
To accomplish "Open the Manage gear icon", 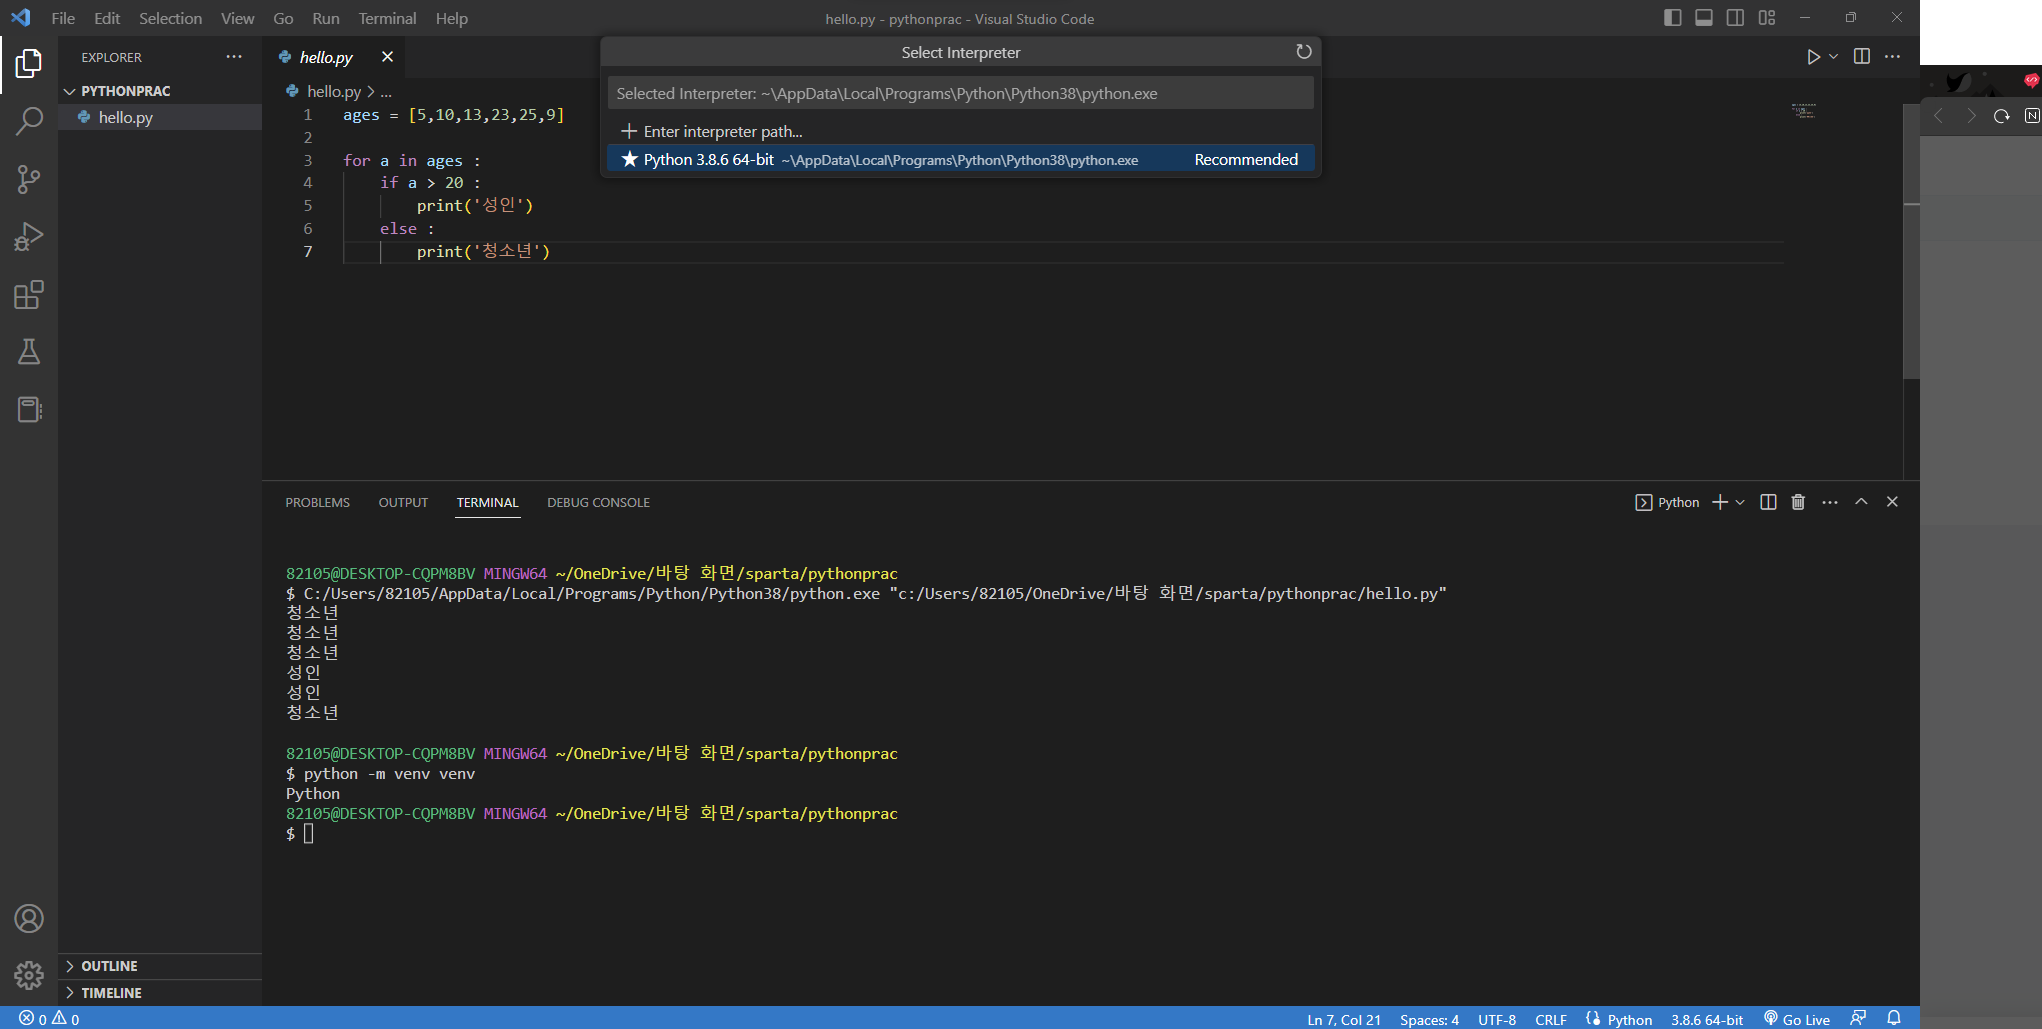I will 29,975.
